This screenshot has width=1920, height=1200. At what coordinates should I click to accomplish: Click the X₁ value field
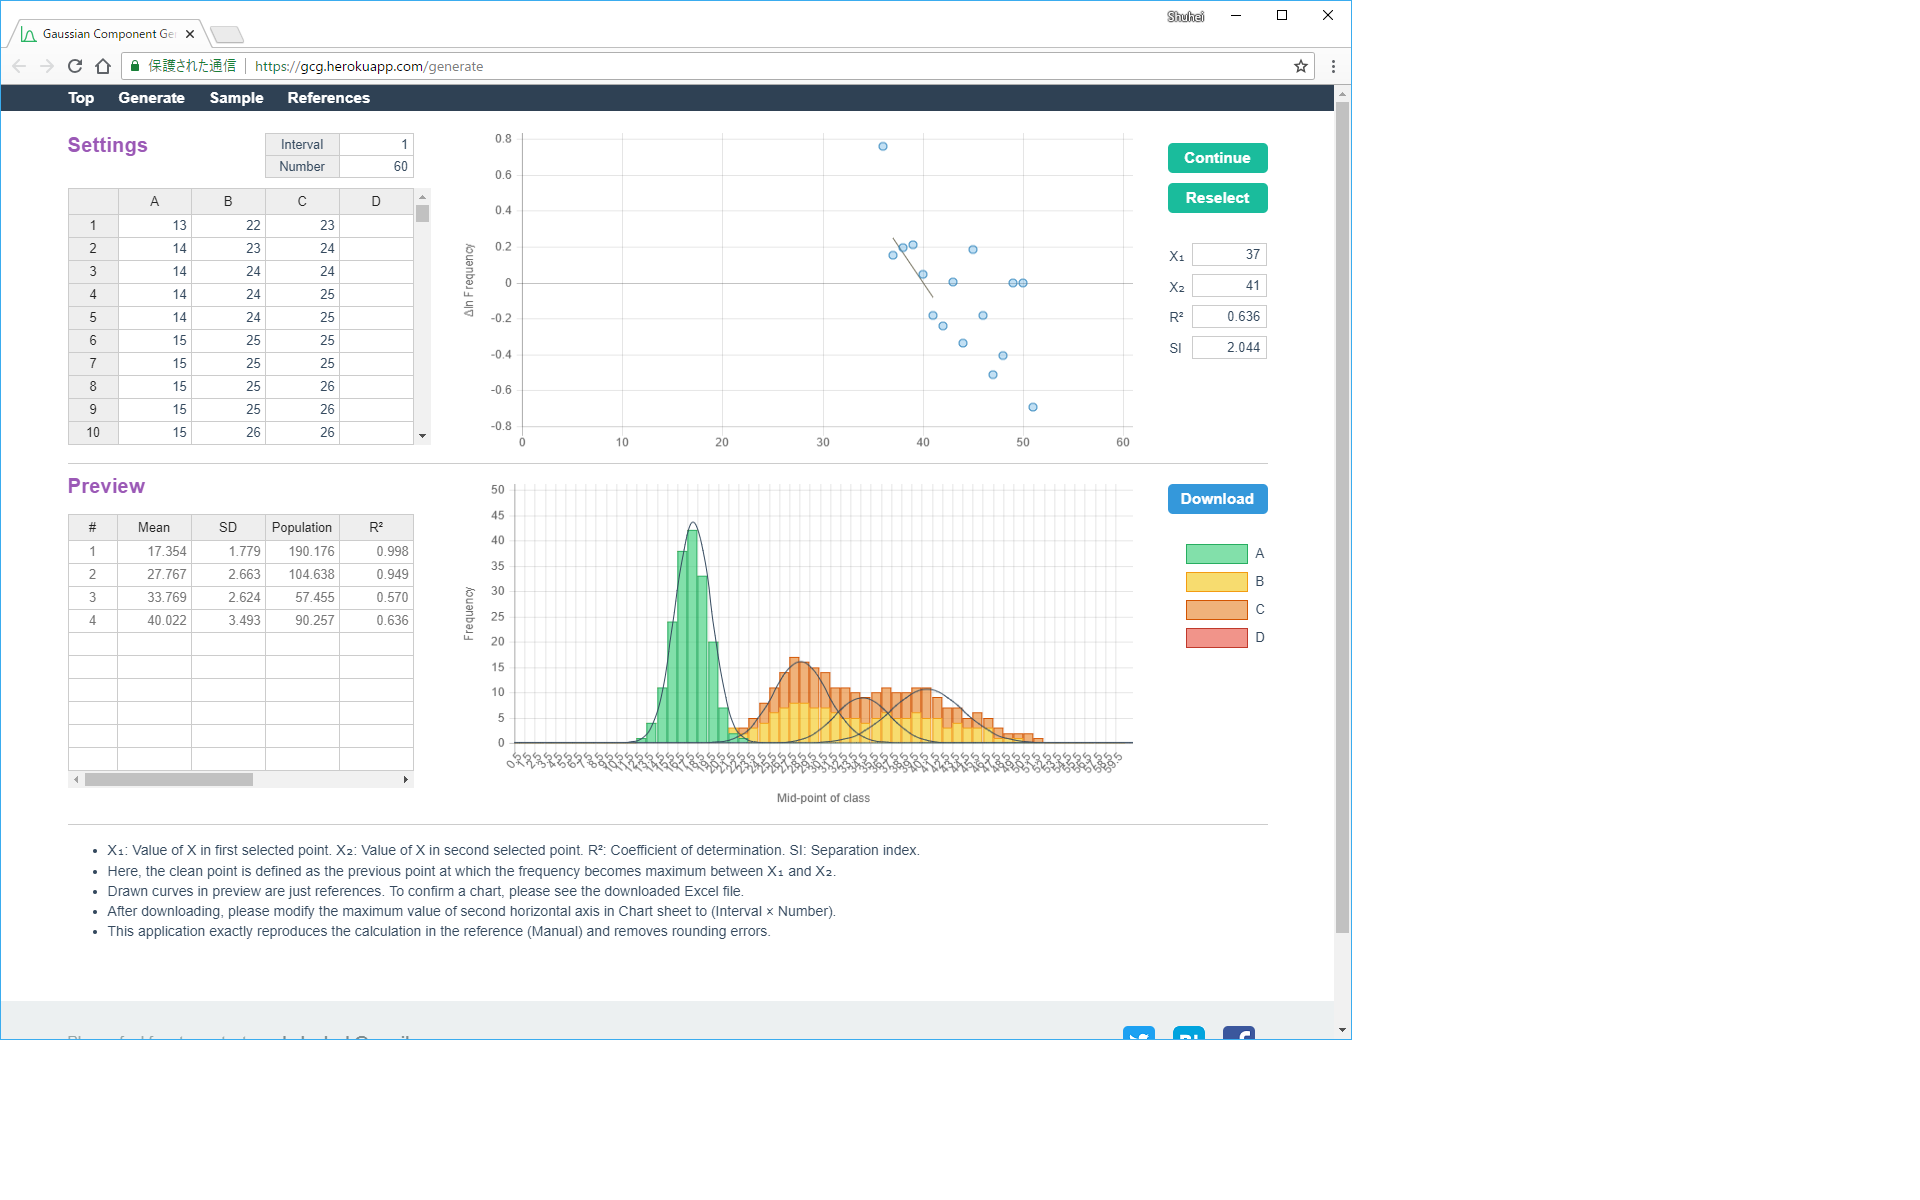tap(1229, 255)
